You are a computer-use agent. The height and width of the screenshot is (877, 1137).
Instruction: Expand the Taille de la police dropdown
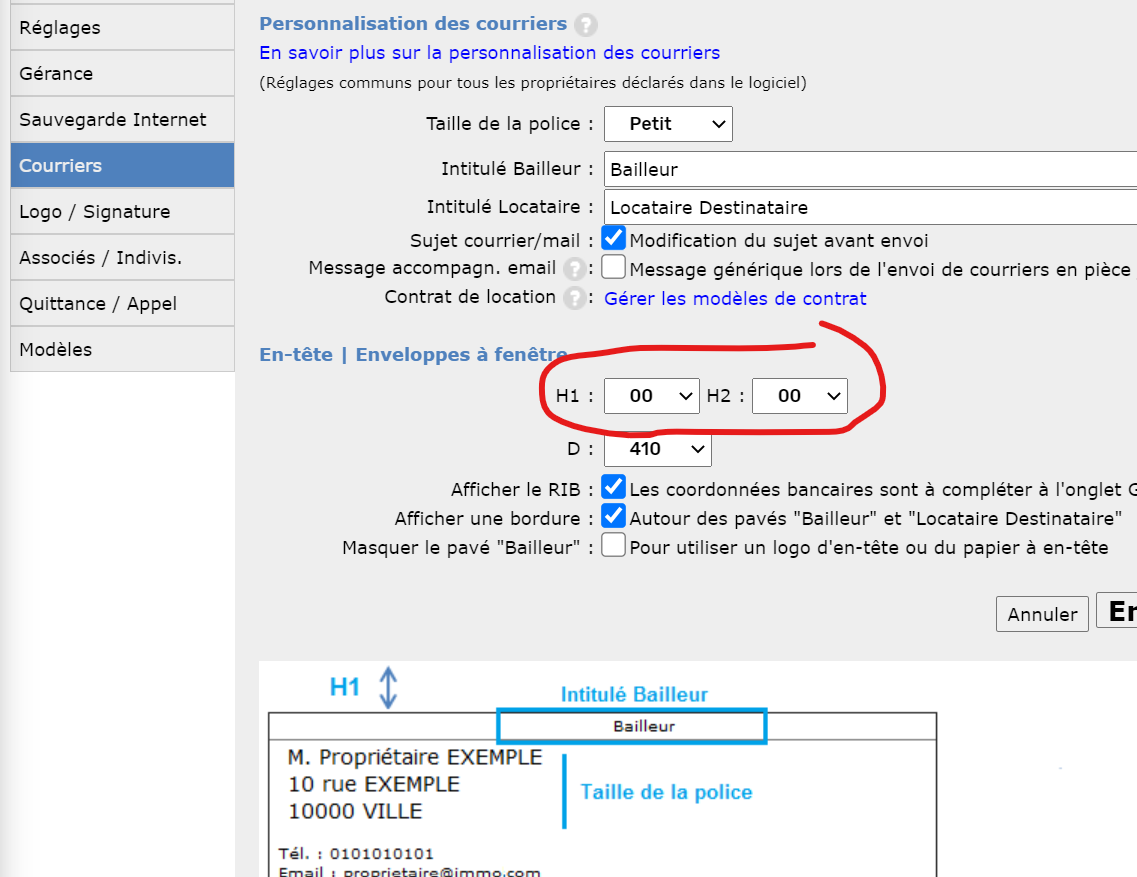pos(668,124)
